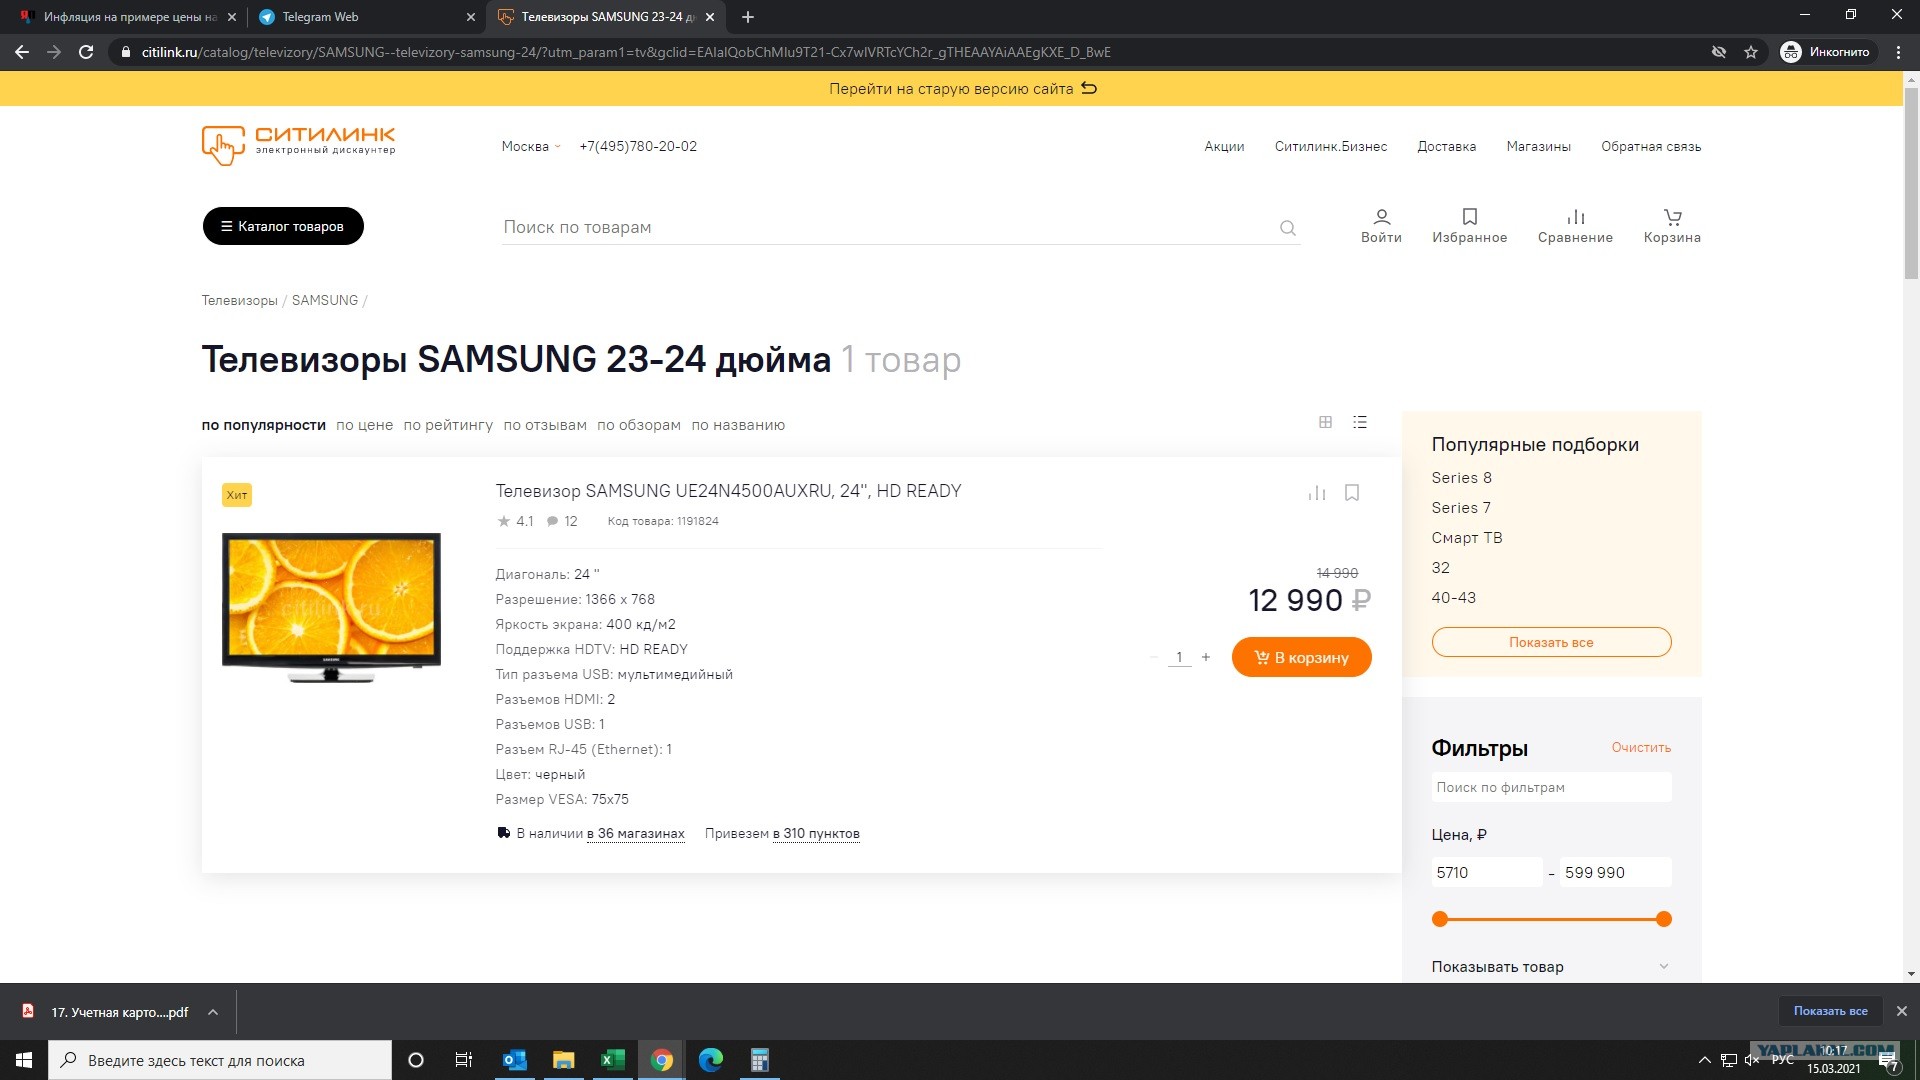
Task: Click the search magnifier icon
Action: (x=1288, y=228)
